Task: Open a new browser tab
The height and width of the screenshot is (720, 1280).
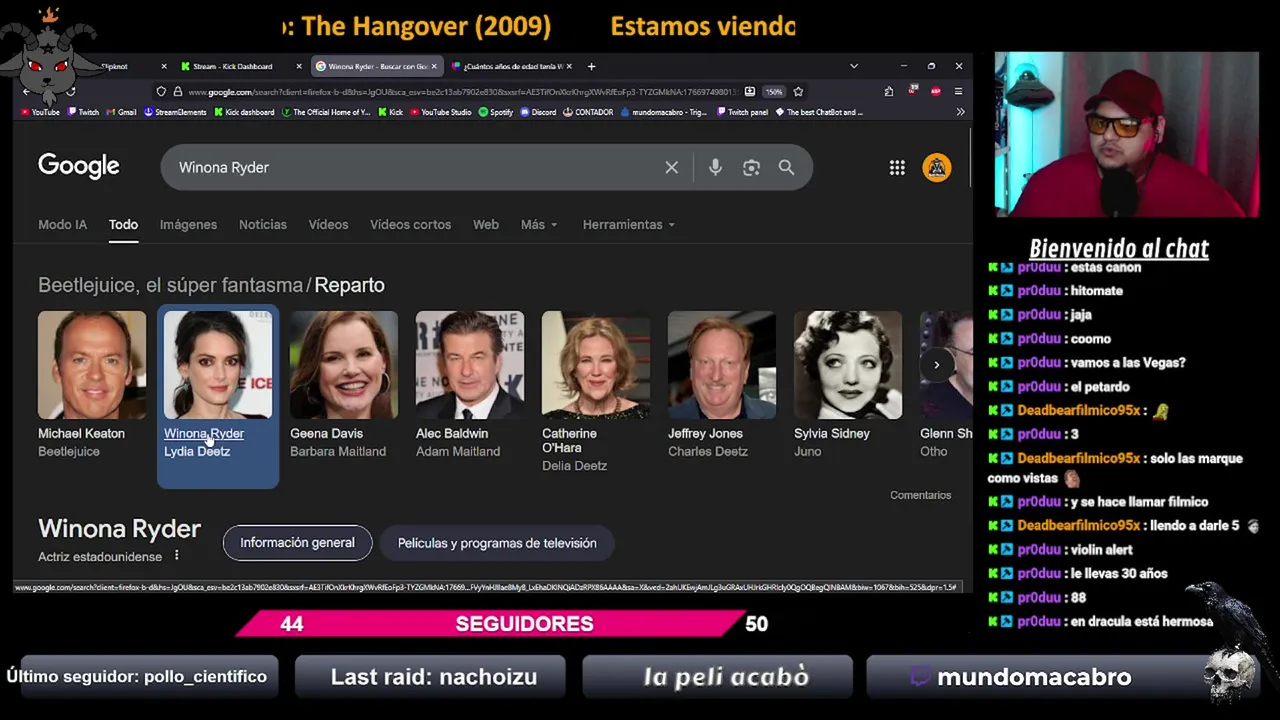Action: [591, 66]
